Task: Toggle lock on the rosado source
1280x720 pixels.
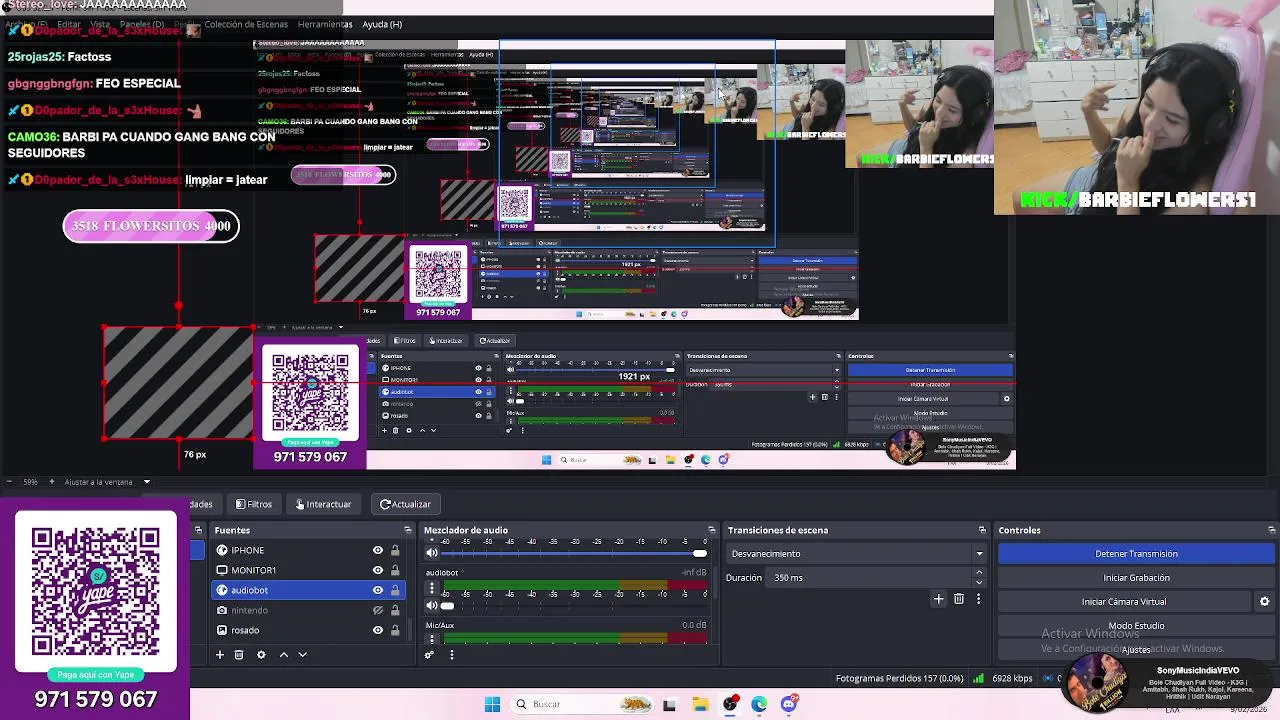Action: click(395, 630)
